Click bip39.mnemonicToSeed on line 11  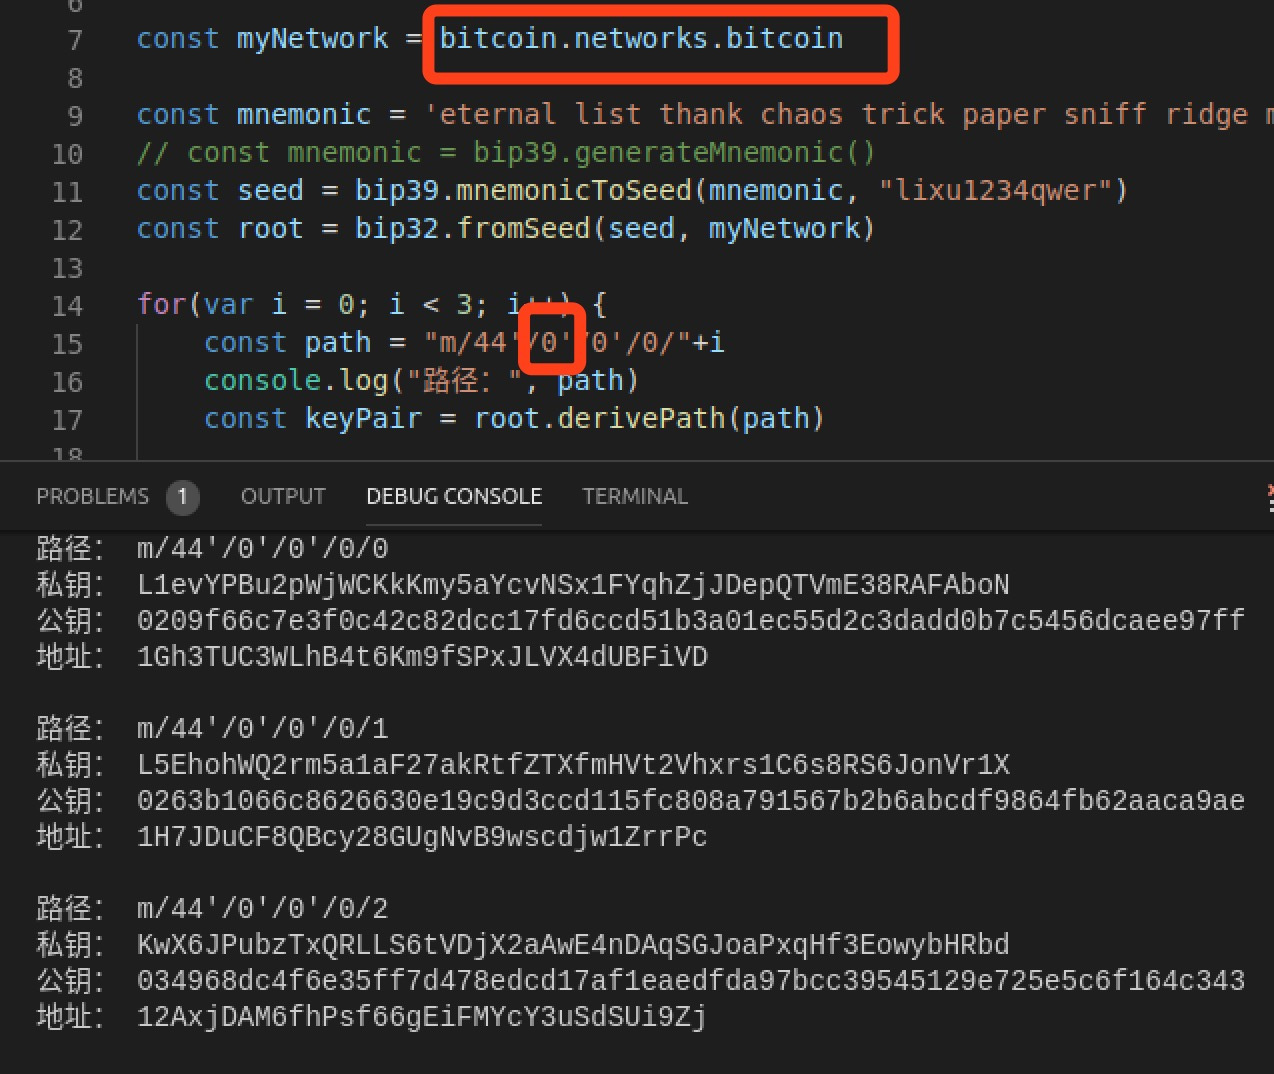pos(523,190)
